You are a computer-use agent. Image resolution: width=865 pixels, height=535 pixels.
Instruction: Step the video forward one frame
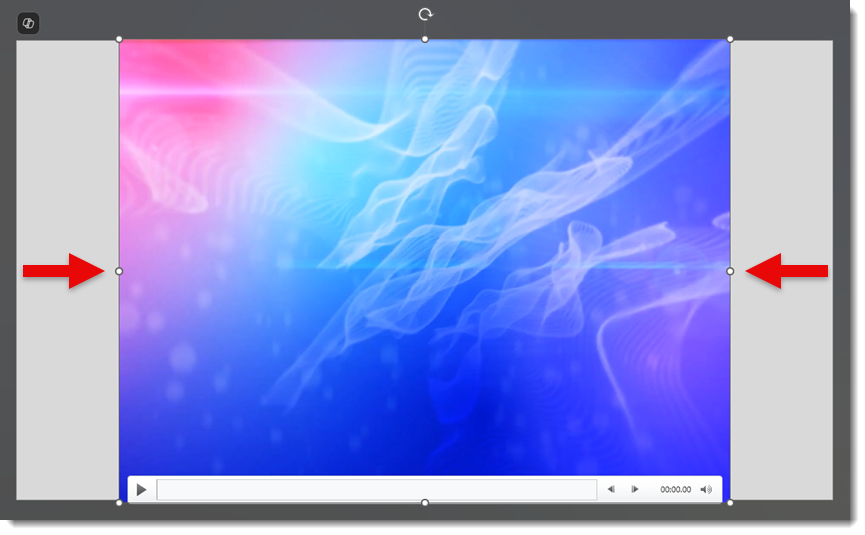click(x=634, y=489)
